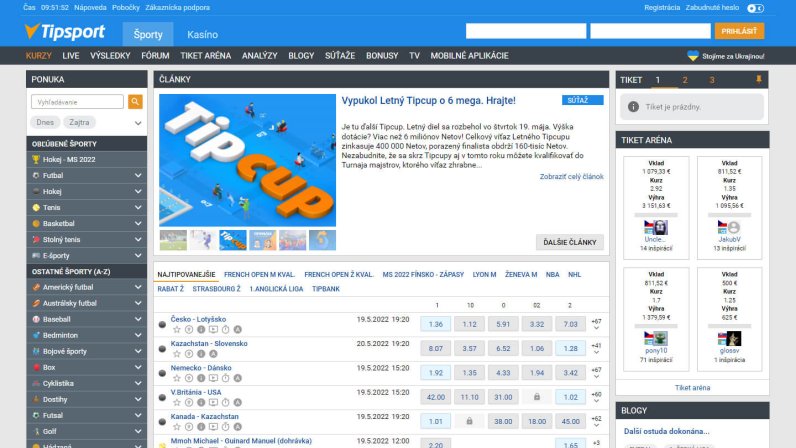Open the Zabudnuté heslo link
796x448 pixels.
click(712, 8)
